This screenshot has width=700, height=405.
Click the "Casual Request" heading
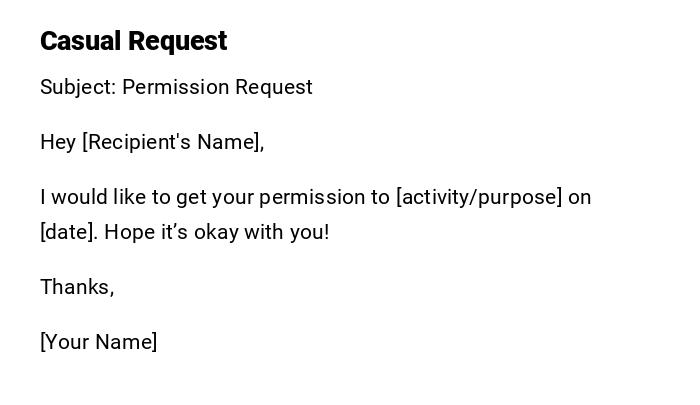(133, 41)
